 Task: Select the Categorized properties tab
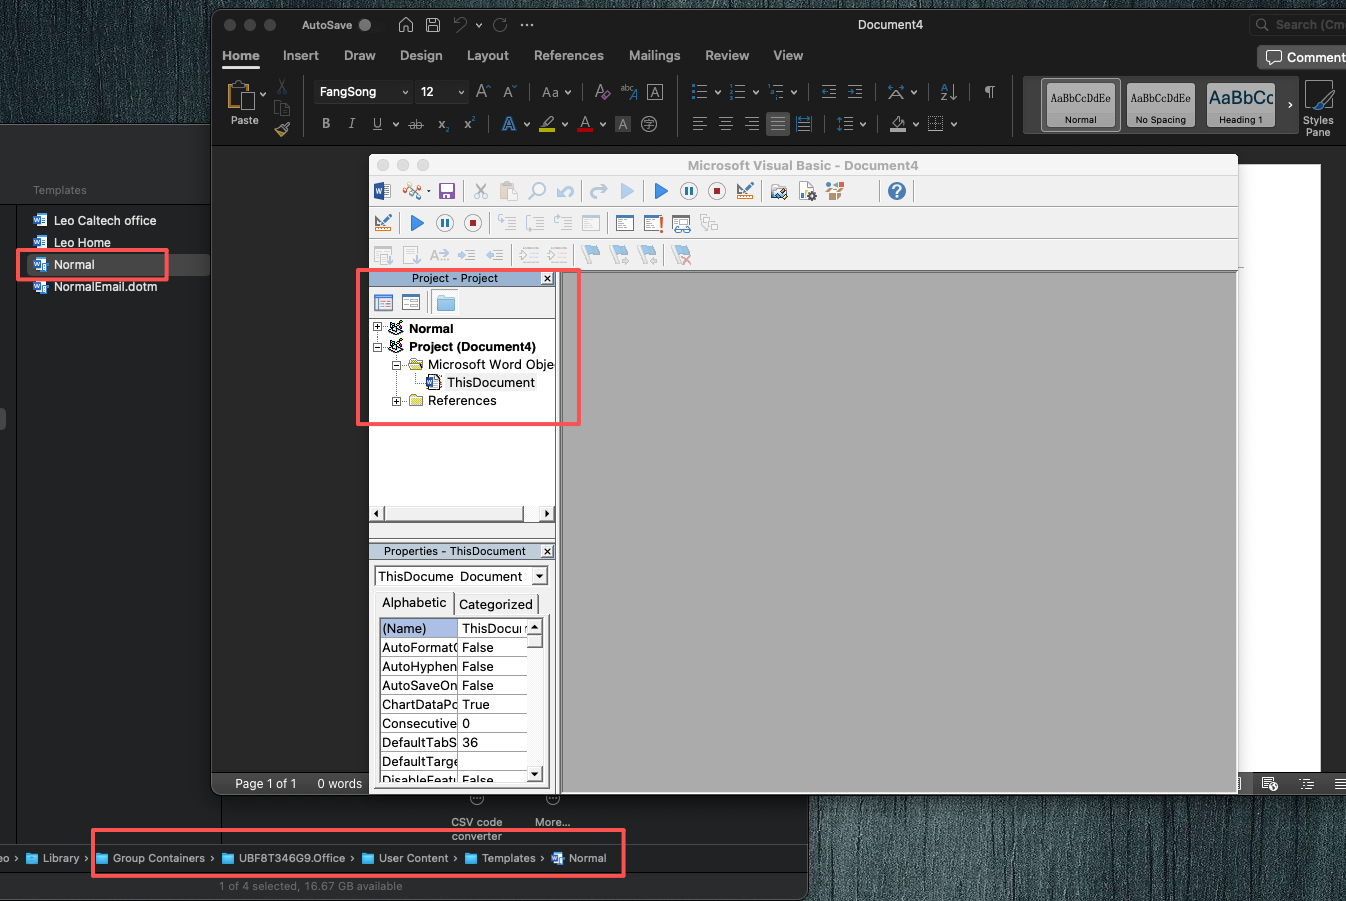[x=496, y=604]
